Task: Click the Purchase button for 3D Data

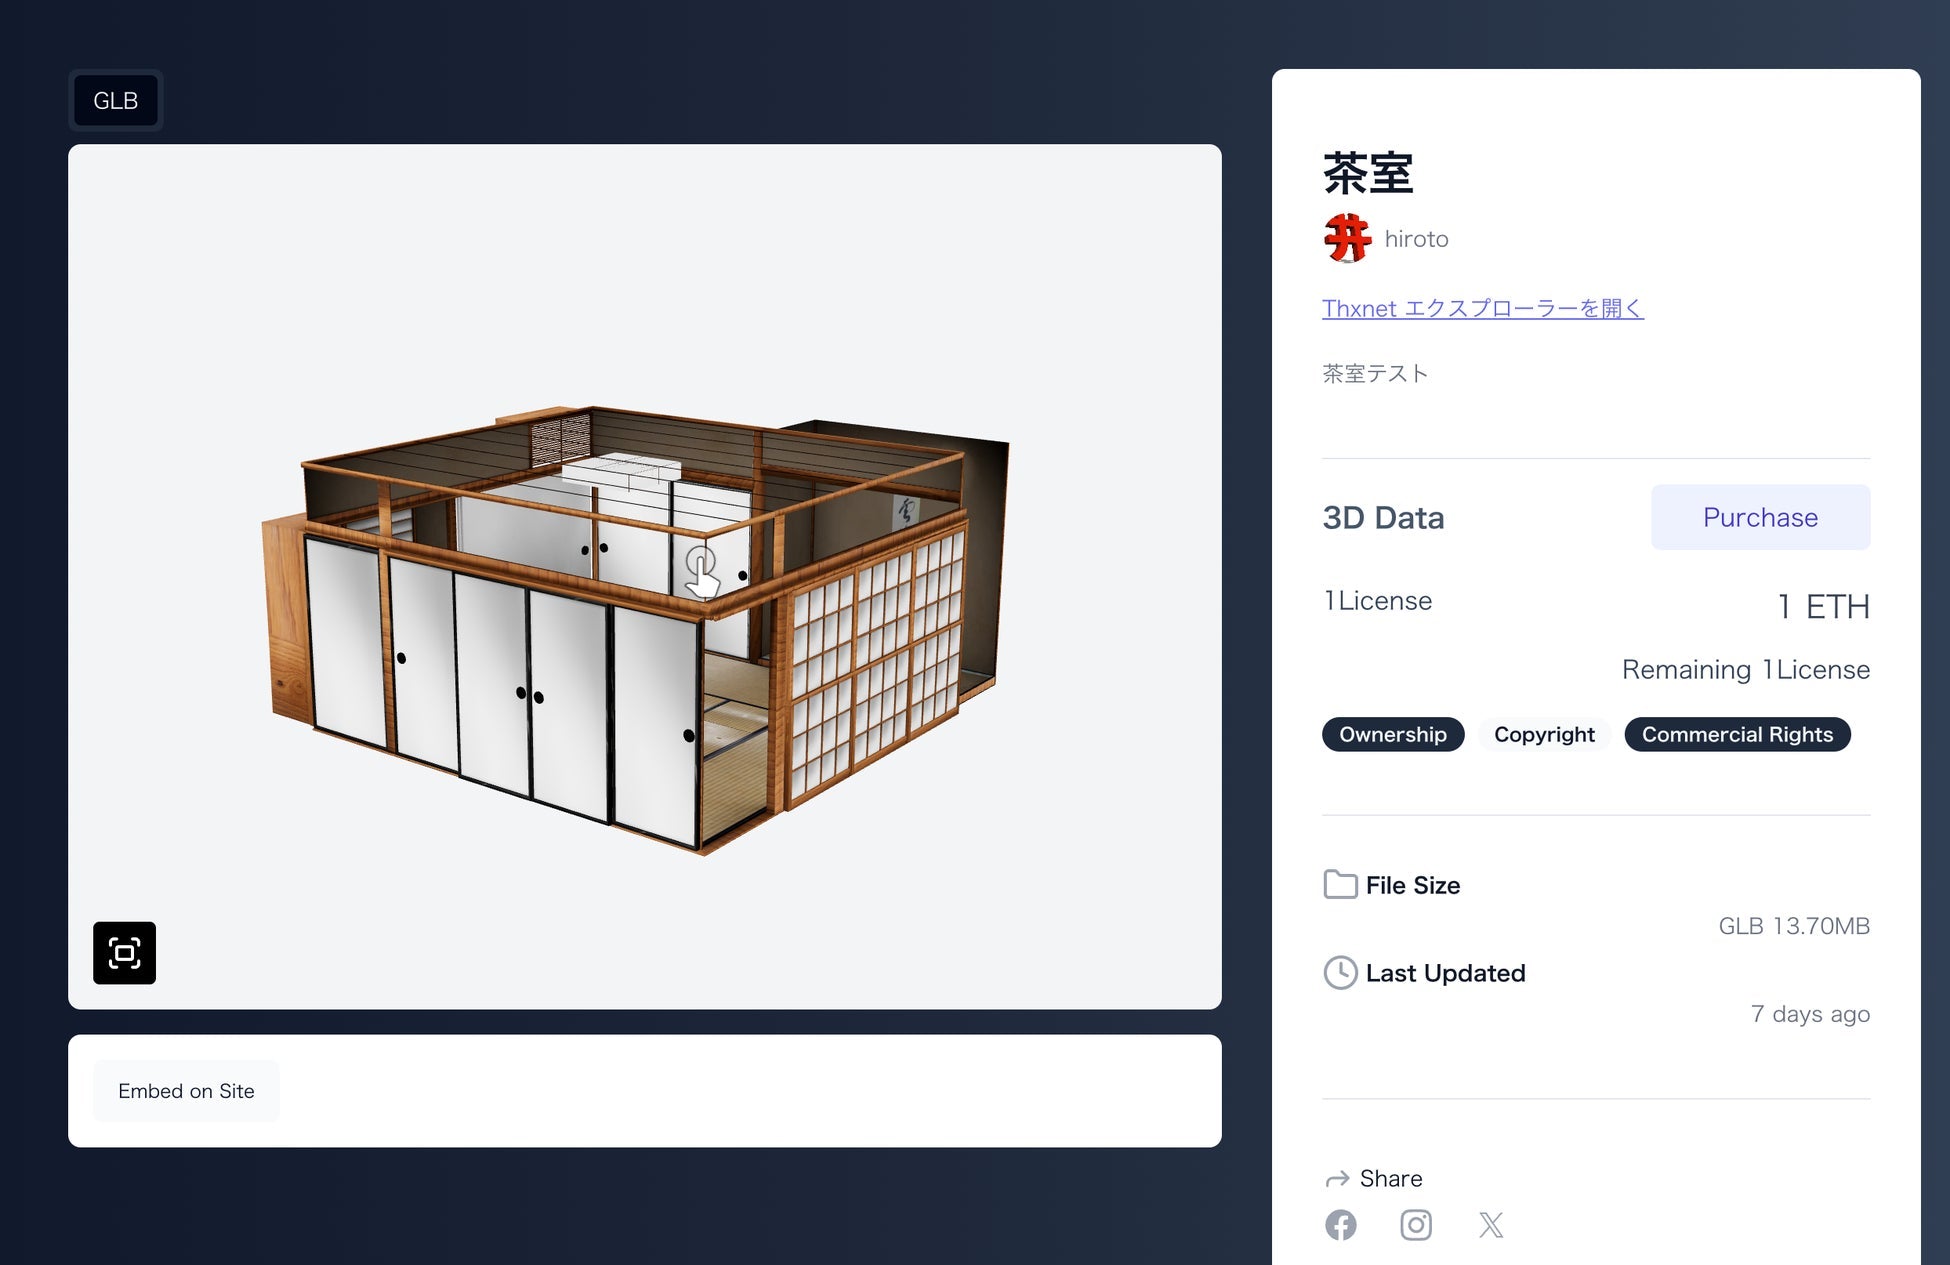Action: pos(1760,517)
